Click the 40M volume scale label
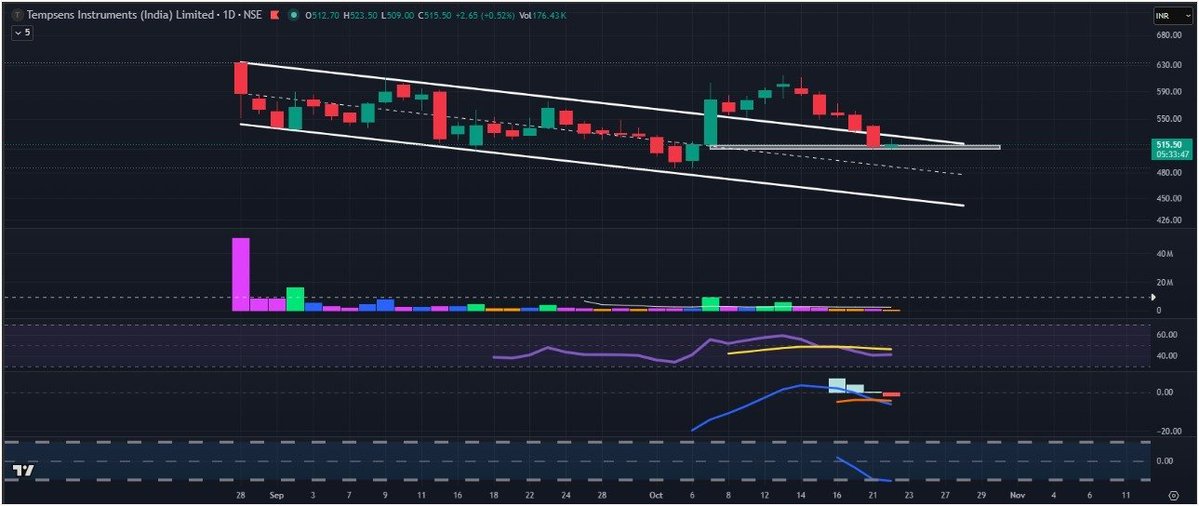Viewport: 1199px width, 506px height. pos(1166,255)
